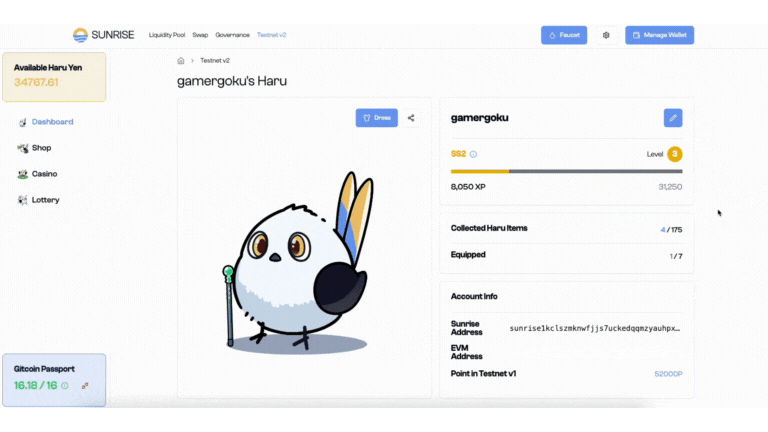Click the 4 / 175 collected items count
The height and width of the screenshot is (432, 768).
point(671,230)
